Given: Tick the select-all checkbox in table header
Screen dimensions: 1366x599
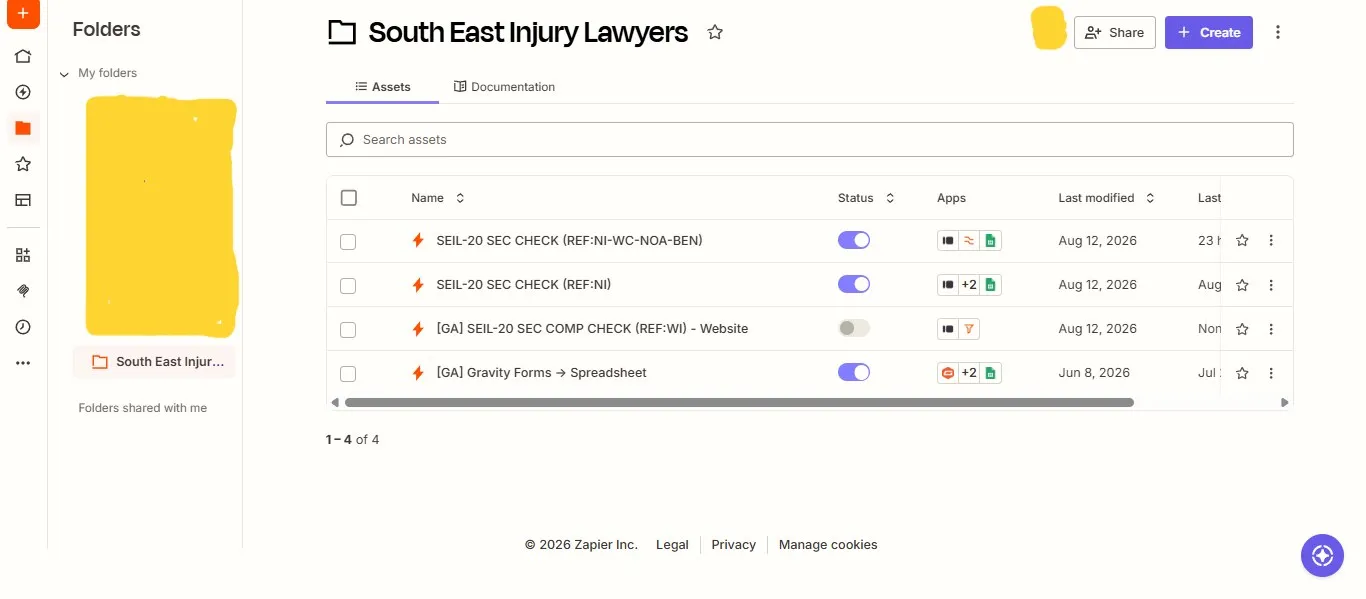Looking at the screenshot, I should pyautogui.click(x=349, y=198).
